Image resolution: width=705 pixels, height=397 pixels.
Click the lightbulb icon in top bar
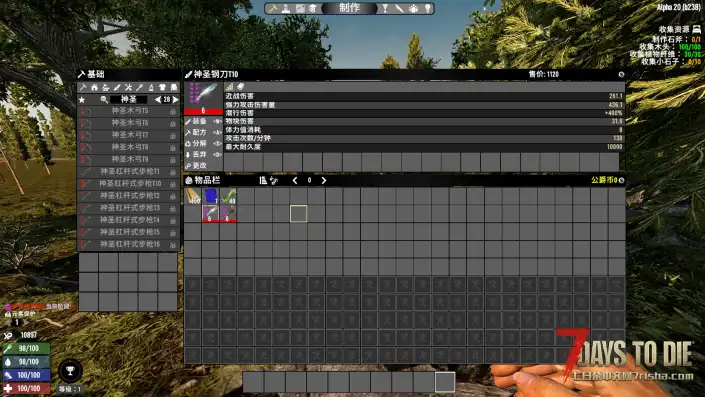[x=428, y=8]
